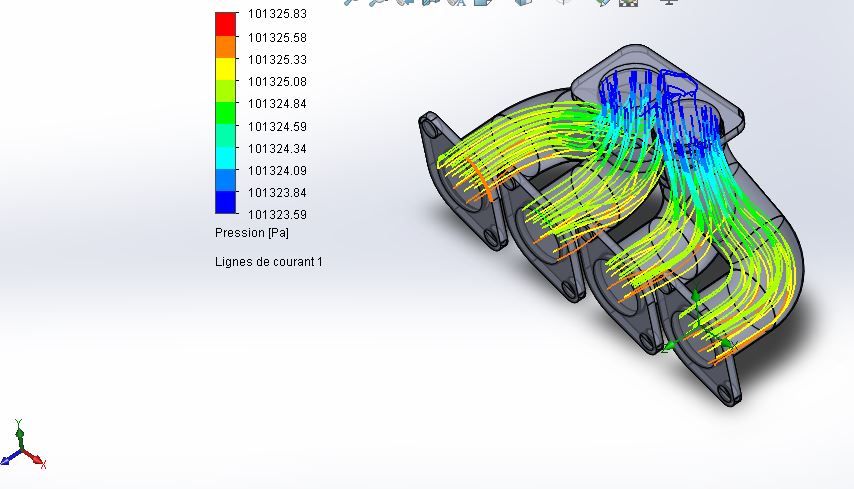This screenshot has height=489, width=854.
Task: Click the Pression [Pa] legend title
Action: tap(251, 233)
